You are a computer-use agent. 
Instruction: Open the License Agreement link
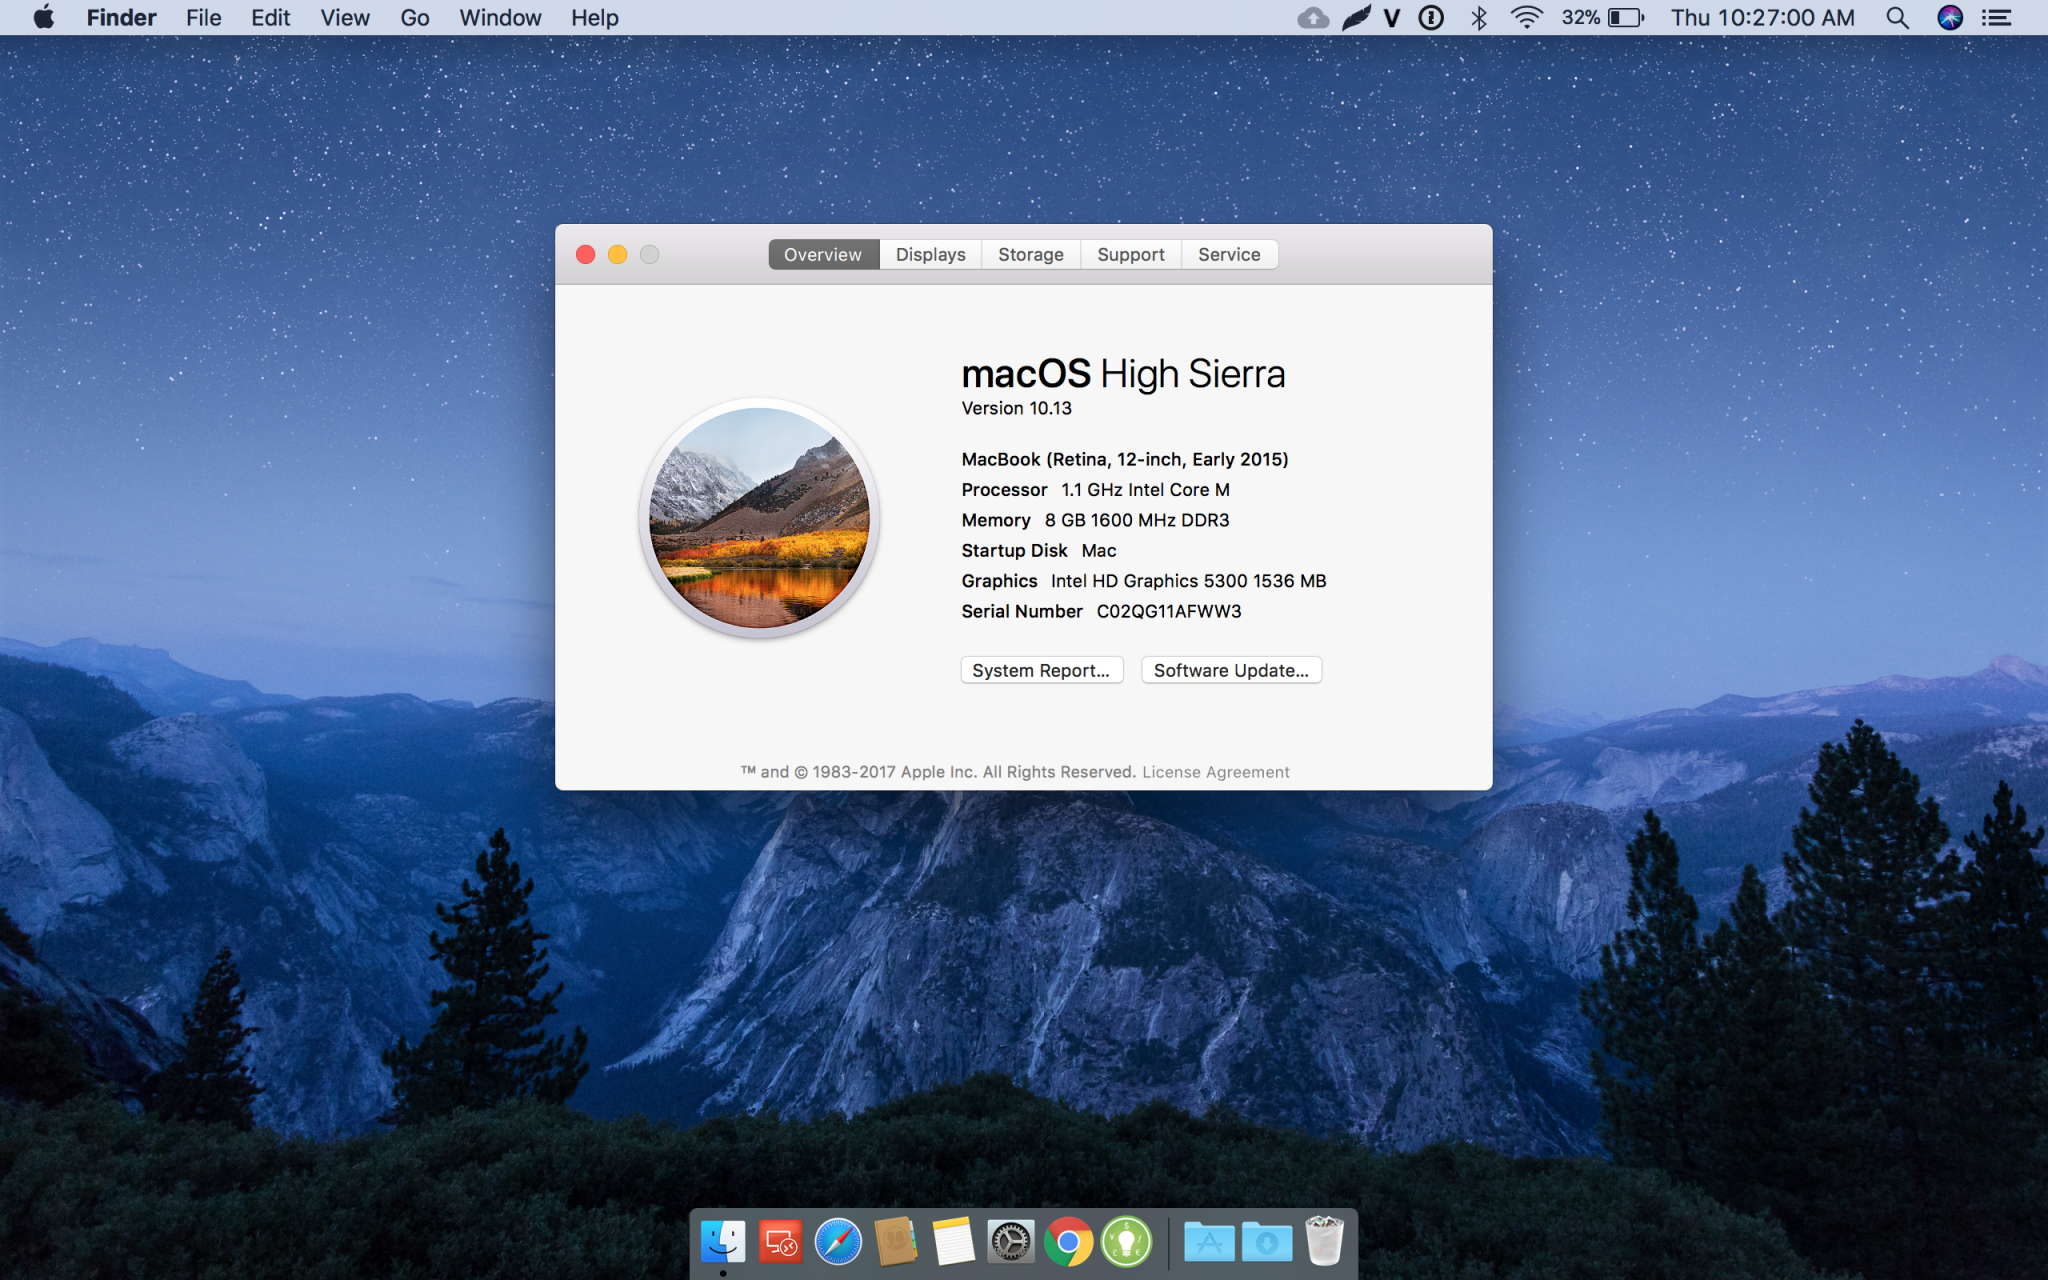(1216, 772)
